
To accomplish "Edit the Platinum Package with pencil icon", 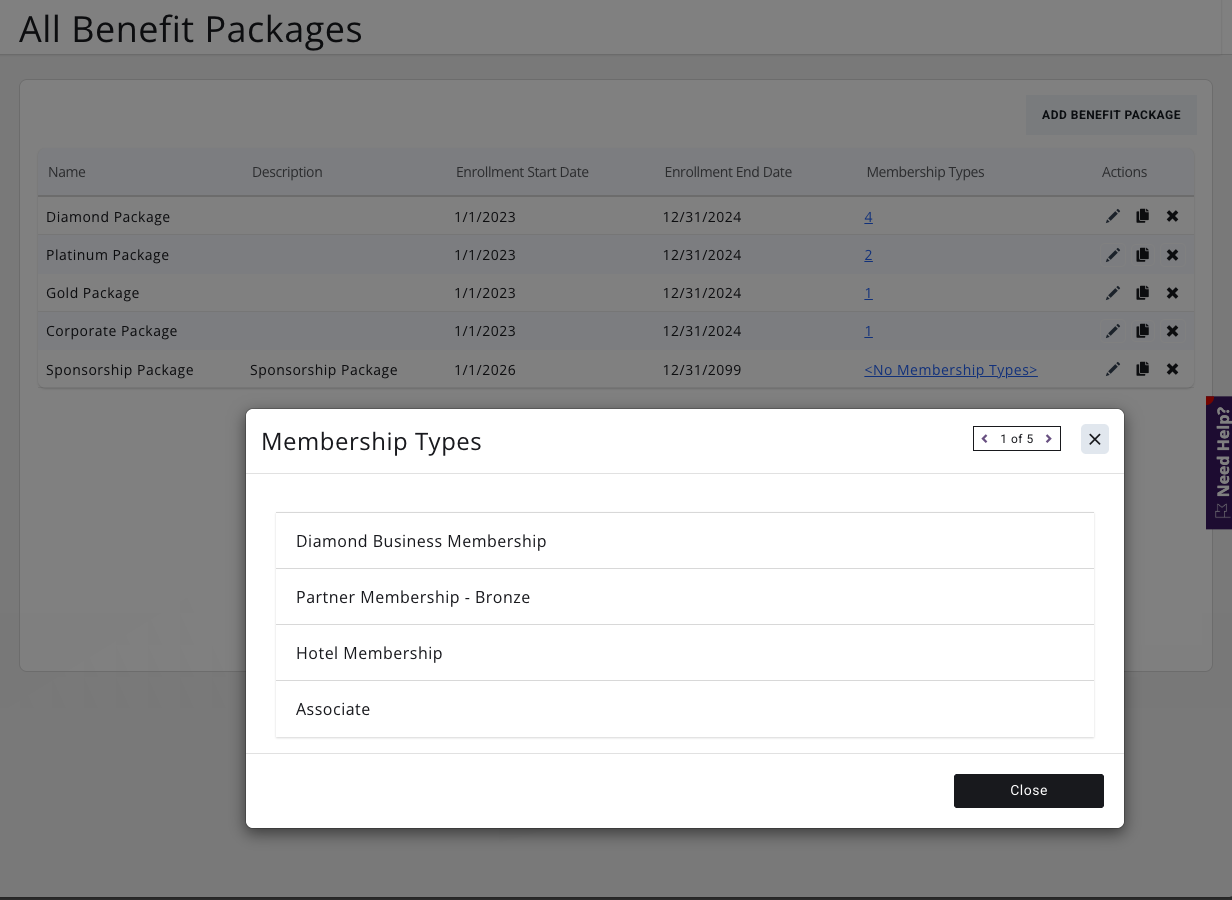I will [1113, 255].
